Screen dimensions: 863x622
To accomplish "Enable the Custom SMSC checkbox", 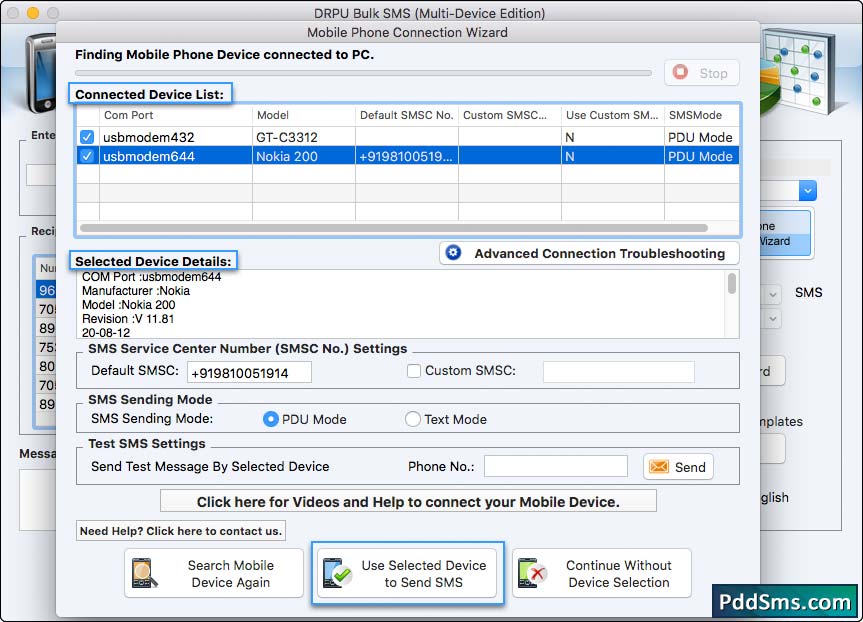I will 414,371.
